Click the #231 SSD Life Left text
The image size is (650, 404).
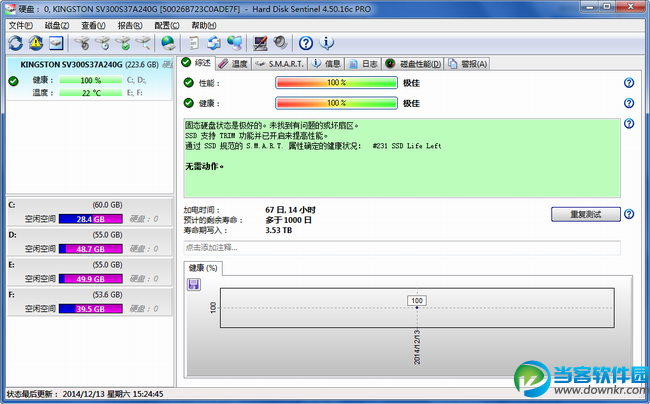[407, 146]
